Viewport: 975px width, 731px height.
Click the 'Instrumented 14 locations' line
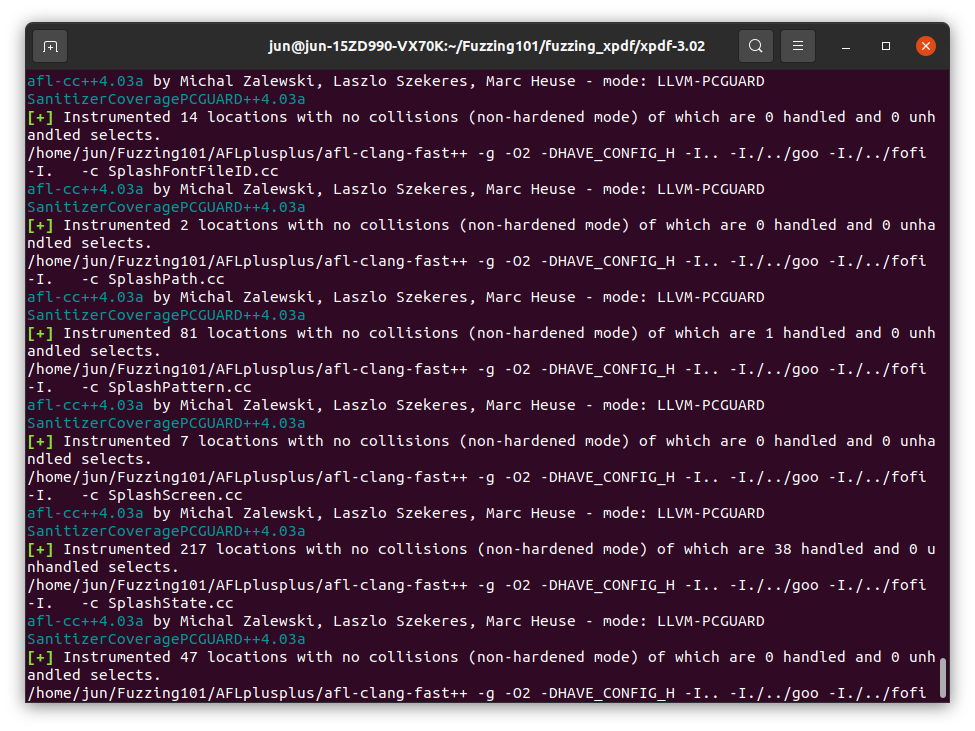481,117
